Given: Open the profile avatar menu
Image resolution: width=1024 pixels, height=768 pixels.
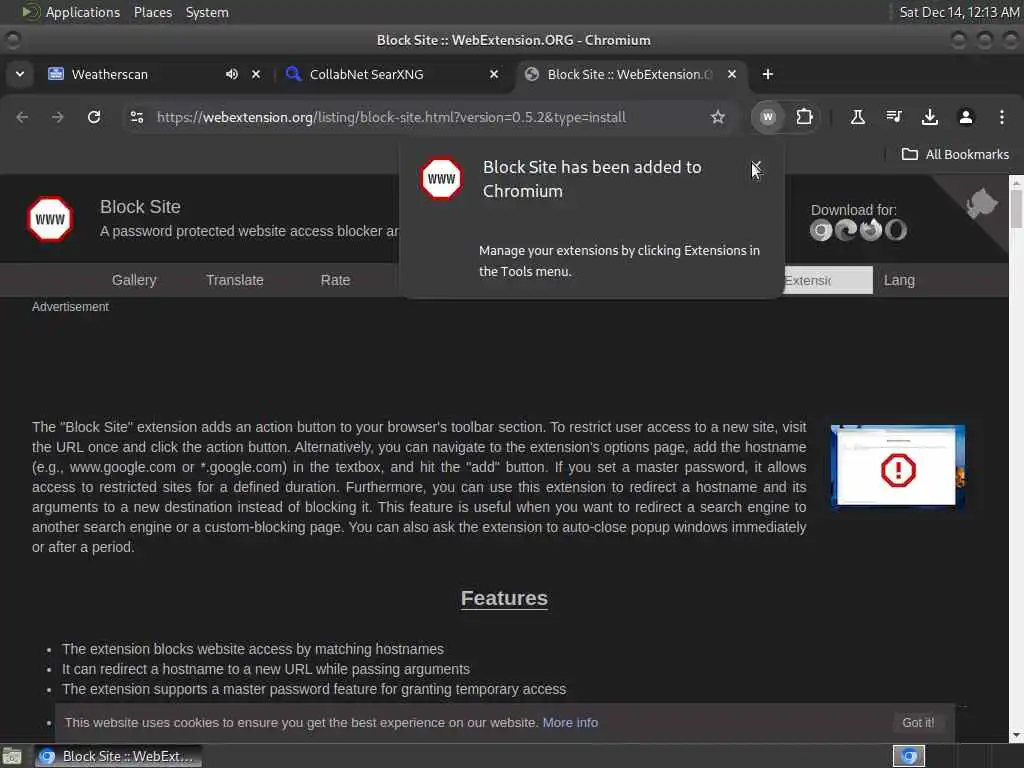Looking at the screenshot, I should click(x=965, y=117).
